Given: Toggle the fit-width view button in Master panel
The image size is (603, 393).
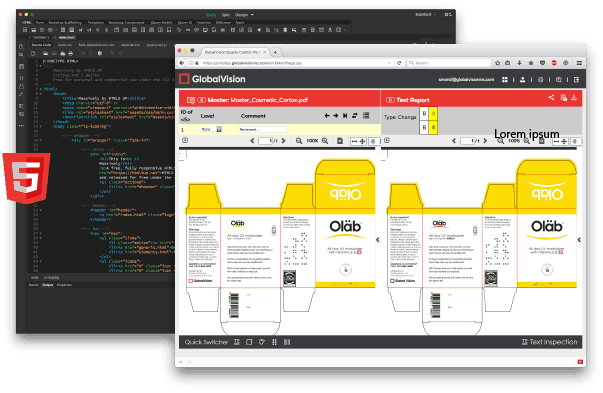Looking at the screenshot, I should pos(354,141).
